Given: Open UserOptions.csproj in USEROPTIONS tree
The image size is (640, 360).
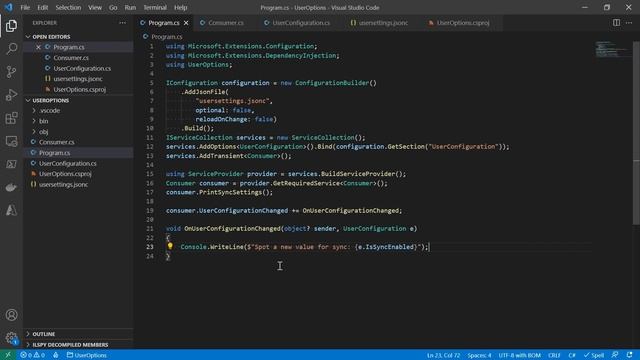Looking at the screenshot, I should tap(65, 174).
